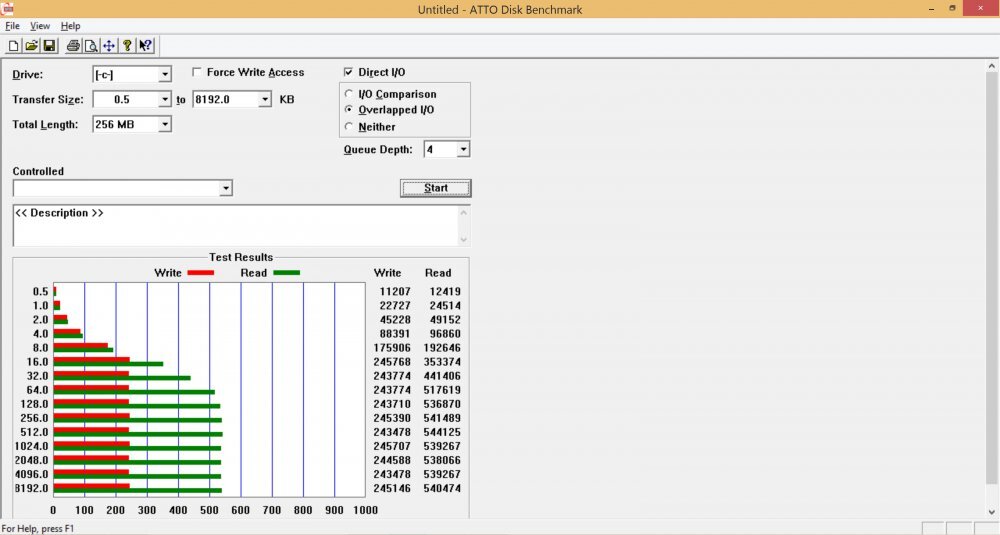Click the New file toolbar icon
Image resolution: width=1000 pixels, height=535 pixels.
(14, 46)
